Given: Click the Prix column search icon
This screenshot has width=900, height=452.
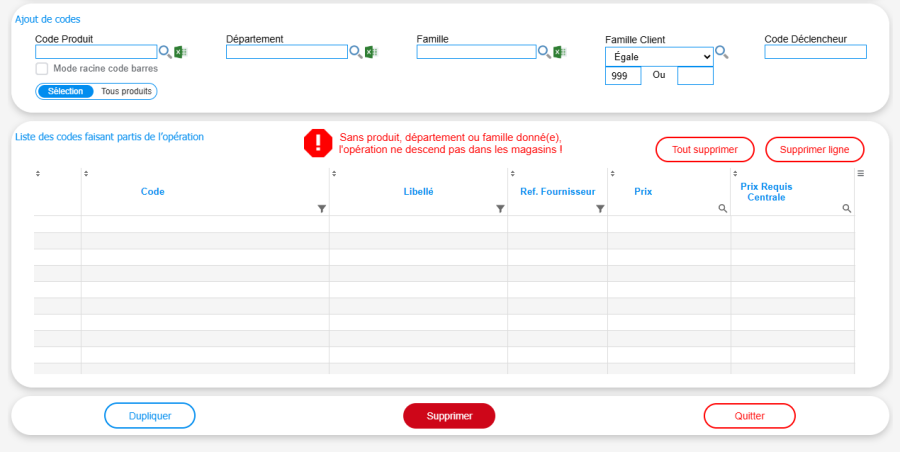Looking at the screenshot, I should pyautogui.click(x=722, y=209).
